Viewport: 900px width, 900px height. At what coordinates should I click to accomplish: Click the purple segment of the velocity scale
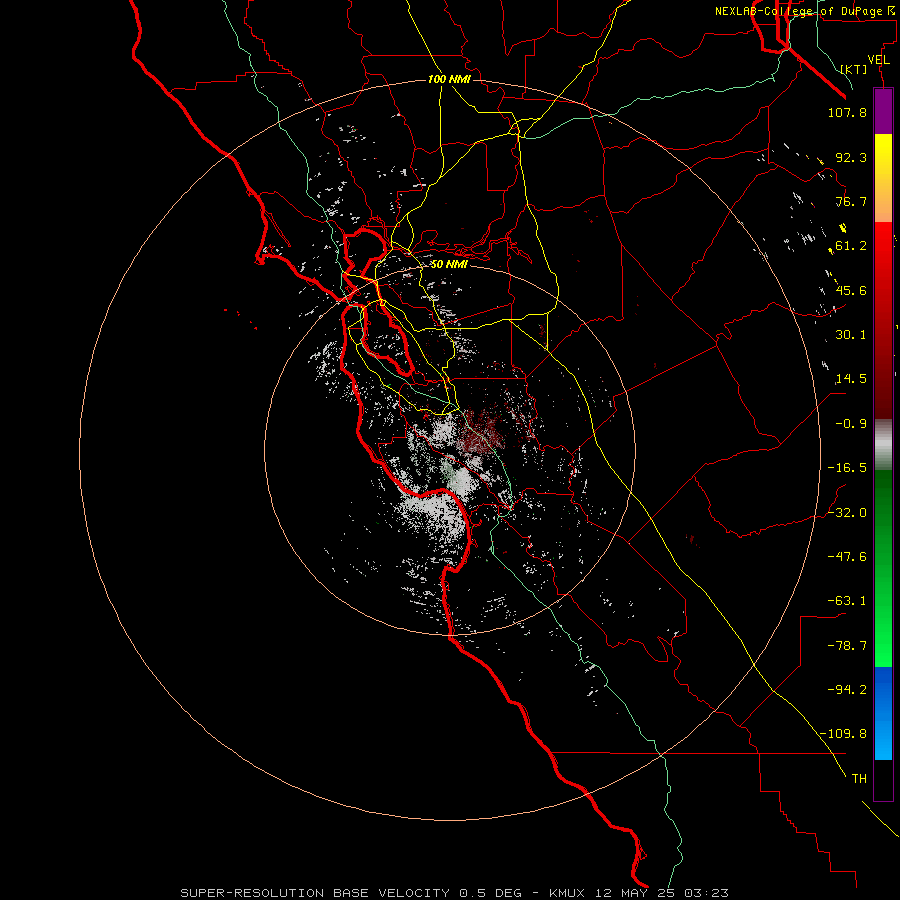tap(883, 111)
